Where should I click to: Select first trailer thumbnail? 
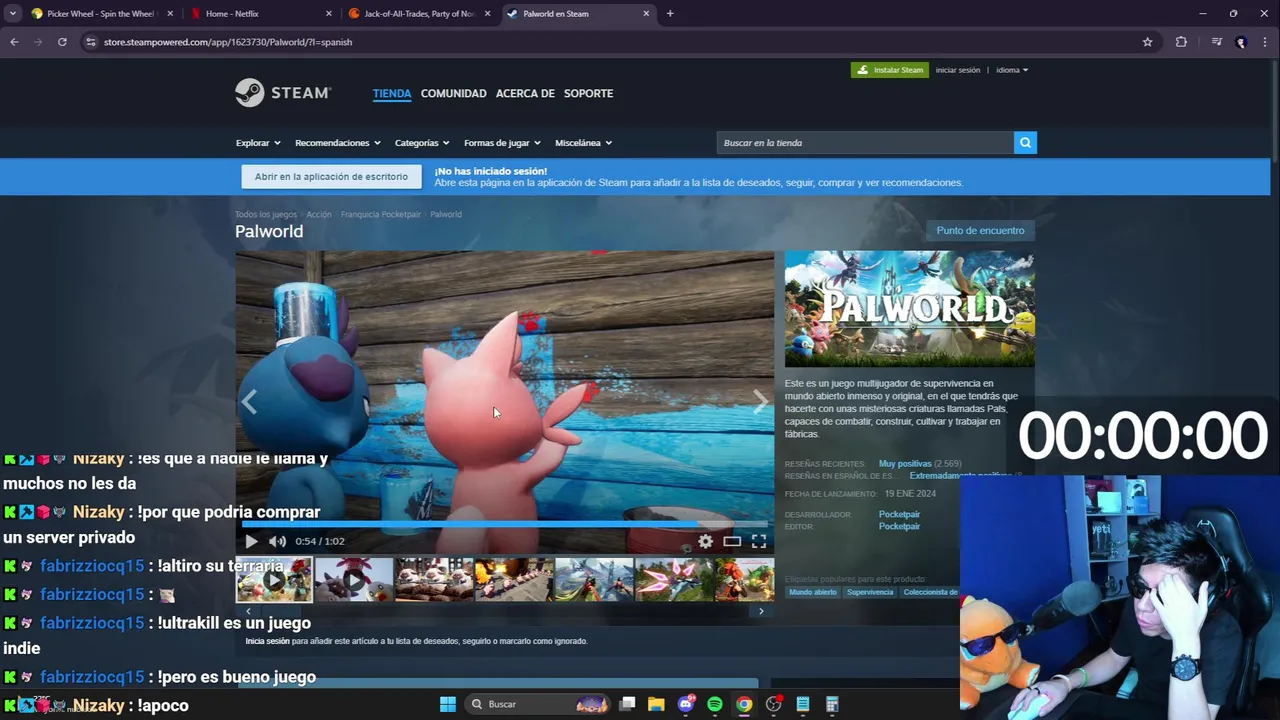point(274,580)
